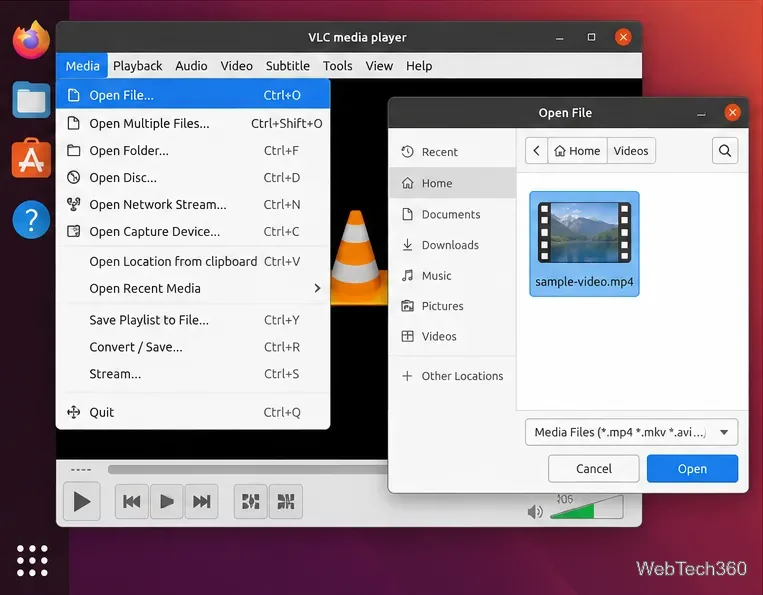Click Videos in the path bar
763x595 pixels.
[x=631, y=151]
